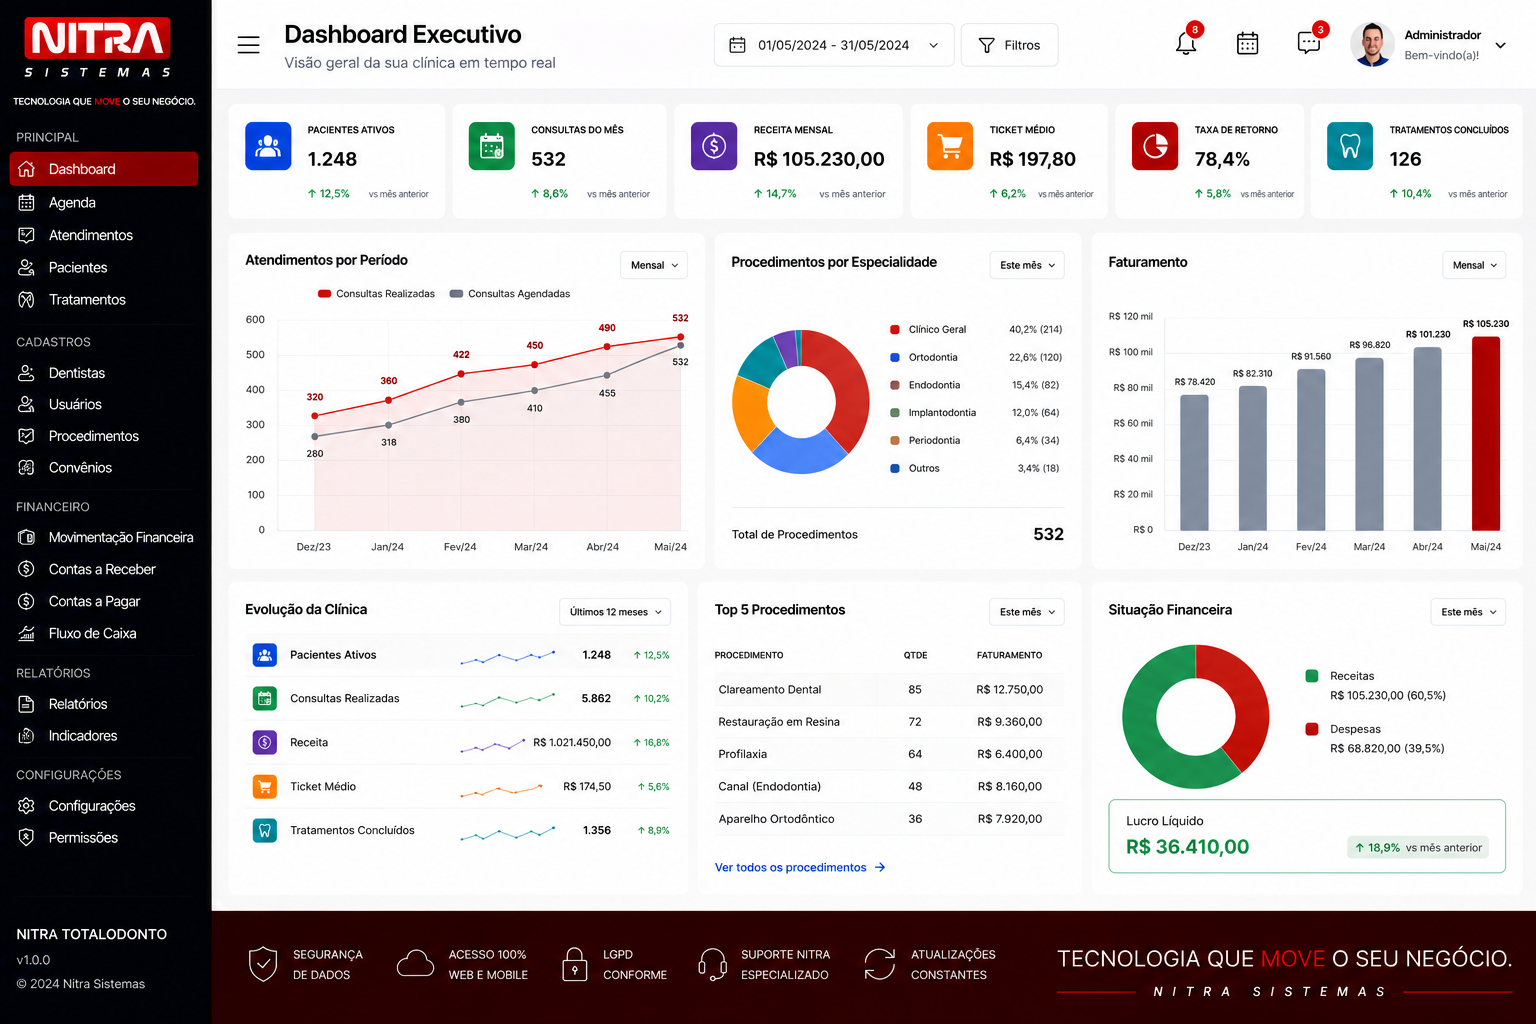Toggle Consultas Agendadas legend in chart
Image resolution: width=1536 pixels, height=1024 pixels.
[x=510, y=294]
